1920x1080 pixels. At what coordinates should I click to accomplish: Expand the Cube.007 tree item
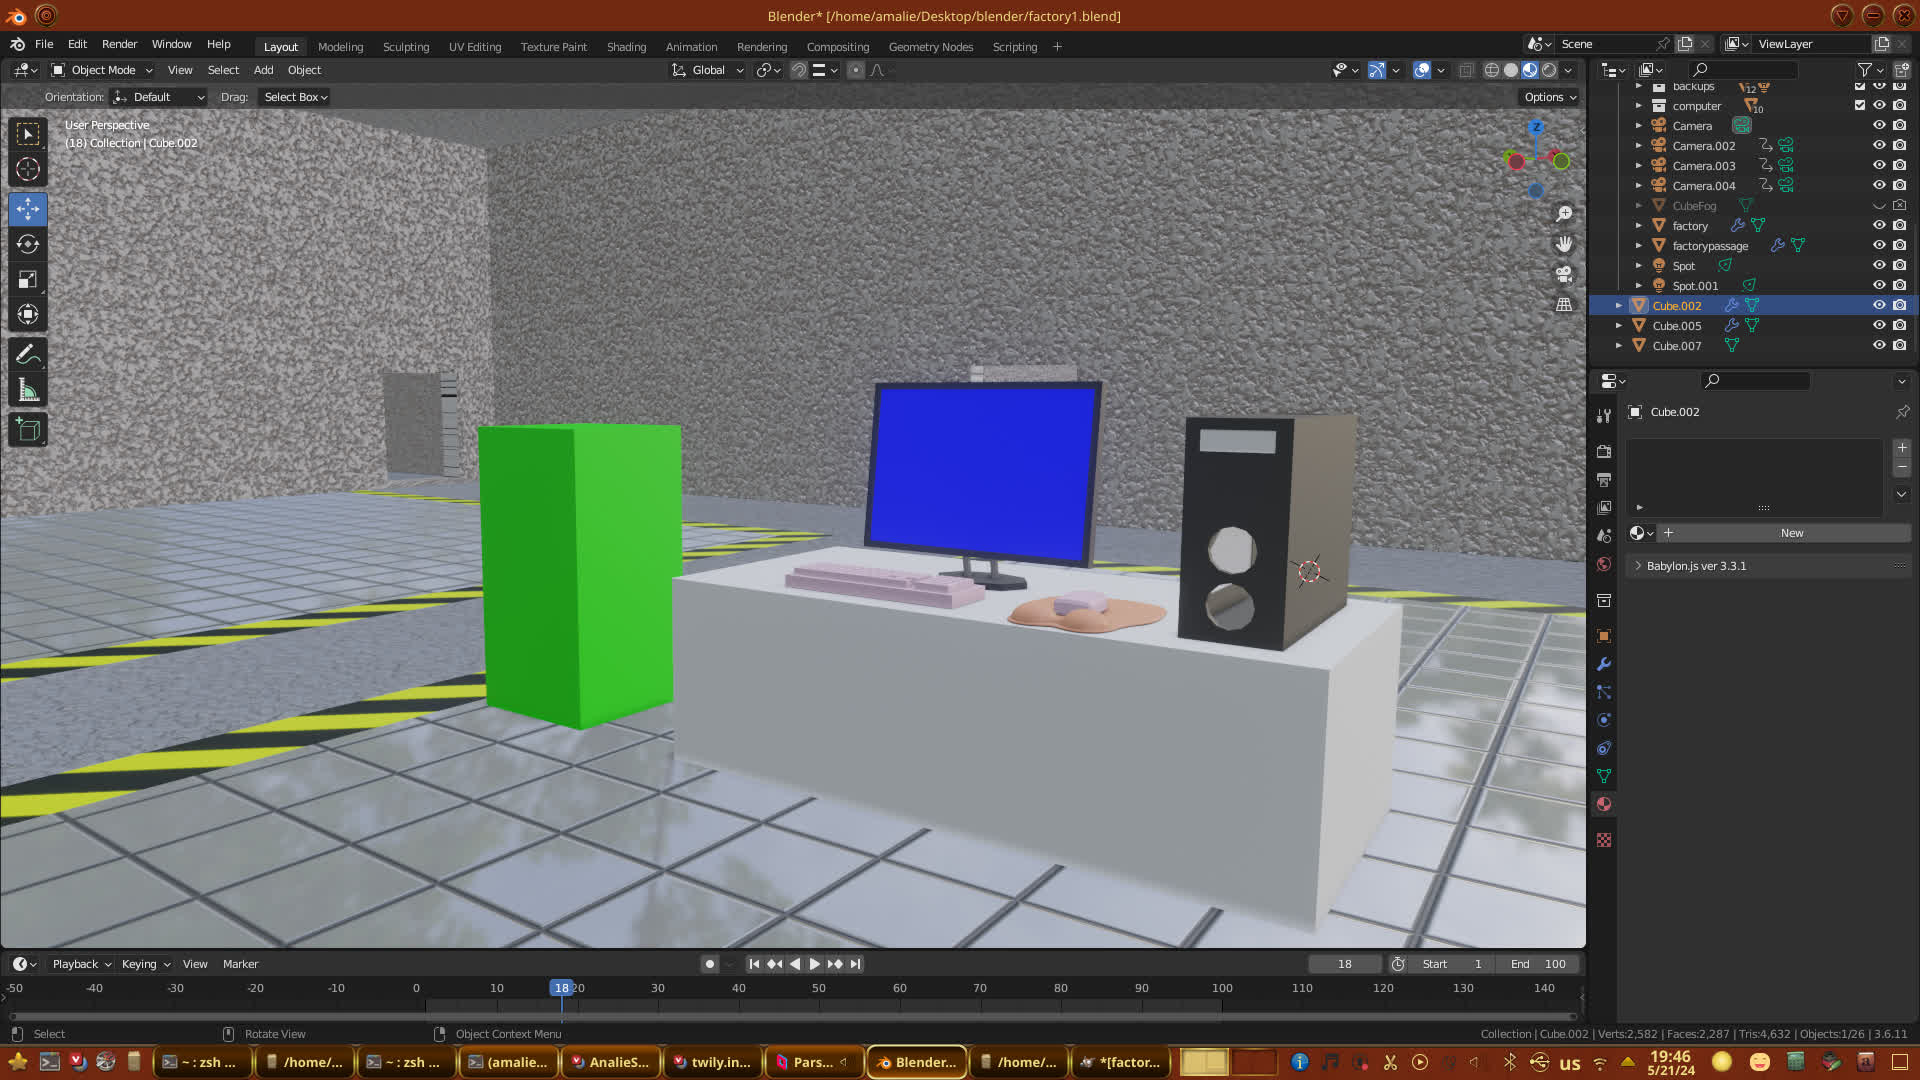coord(1619,345)
